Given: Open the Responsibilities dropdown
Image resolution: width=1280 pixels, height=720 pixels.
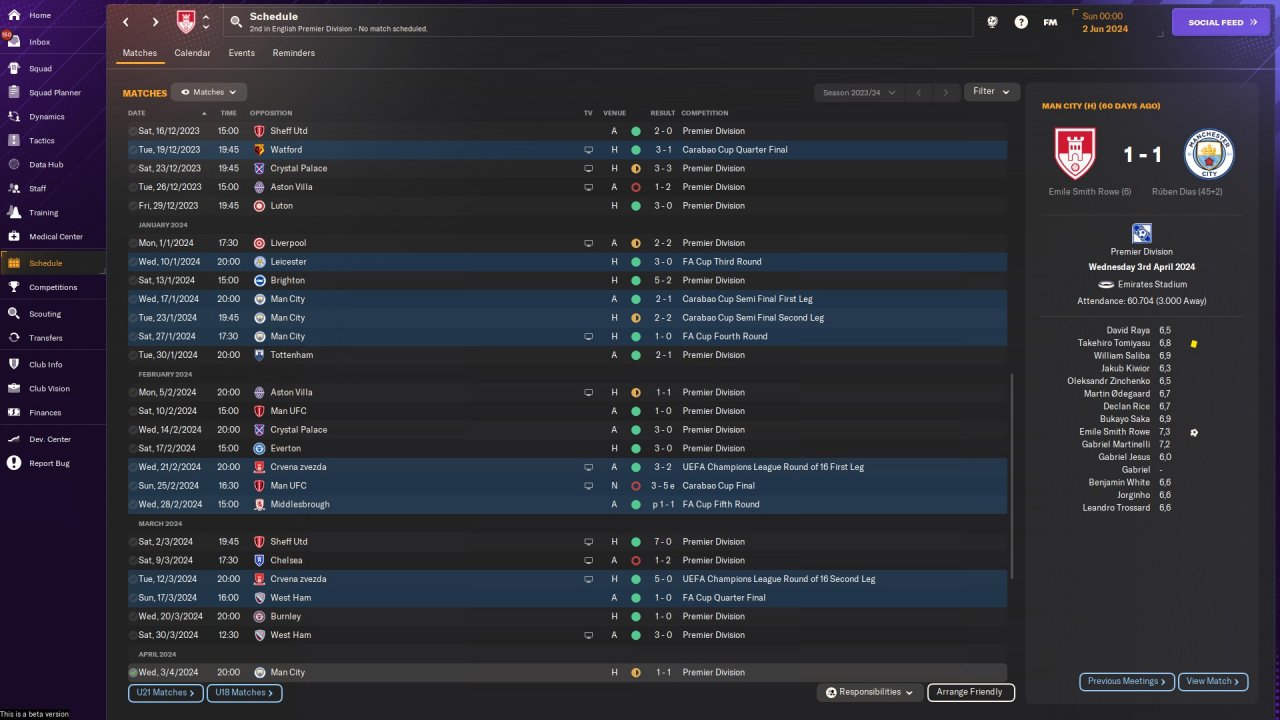Looking at the screenshot, I should [870, 692].
